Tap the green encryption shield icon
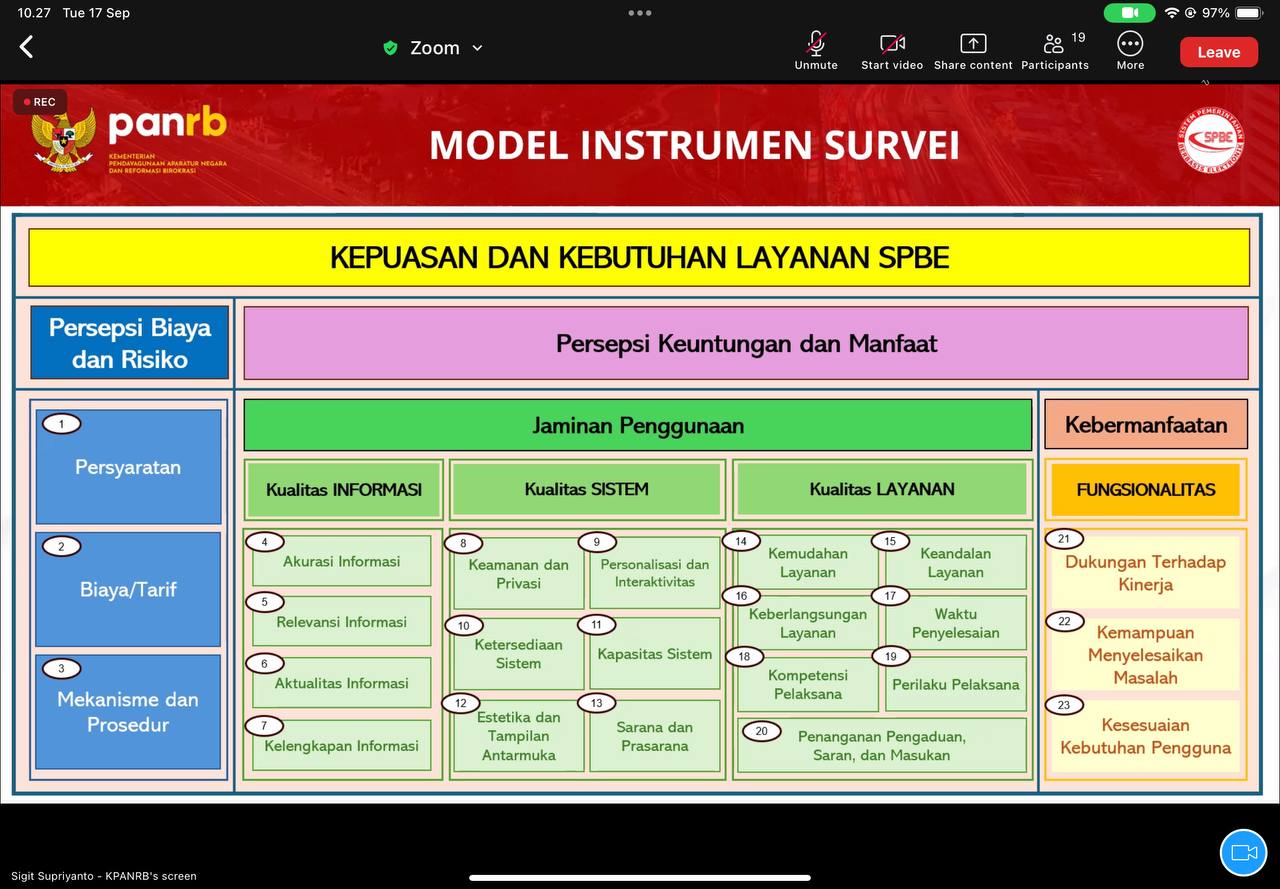Image resolution: width=1280 pixels, height=889 pixels. 391,48
